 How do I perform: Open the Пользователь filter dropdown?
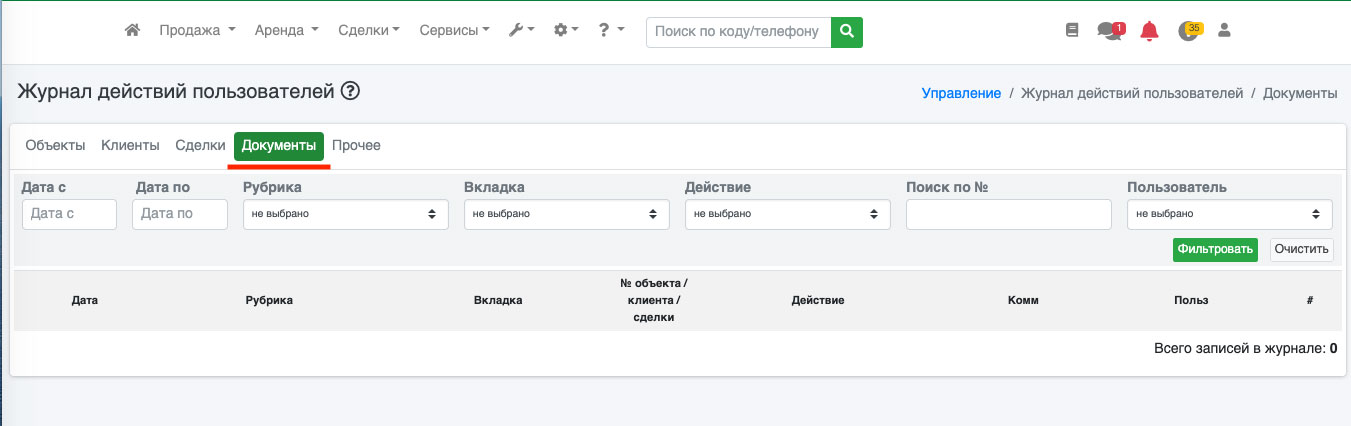(x=1229, y=214)
